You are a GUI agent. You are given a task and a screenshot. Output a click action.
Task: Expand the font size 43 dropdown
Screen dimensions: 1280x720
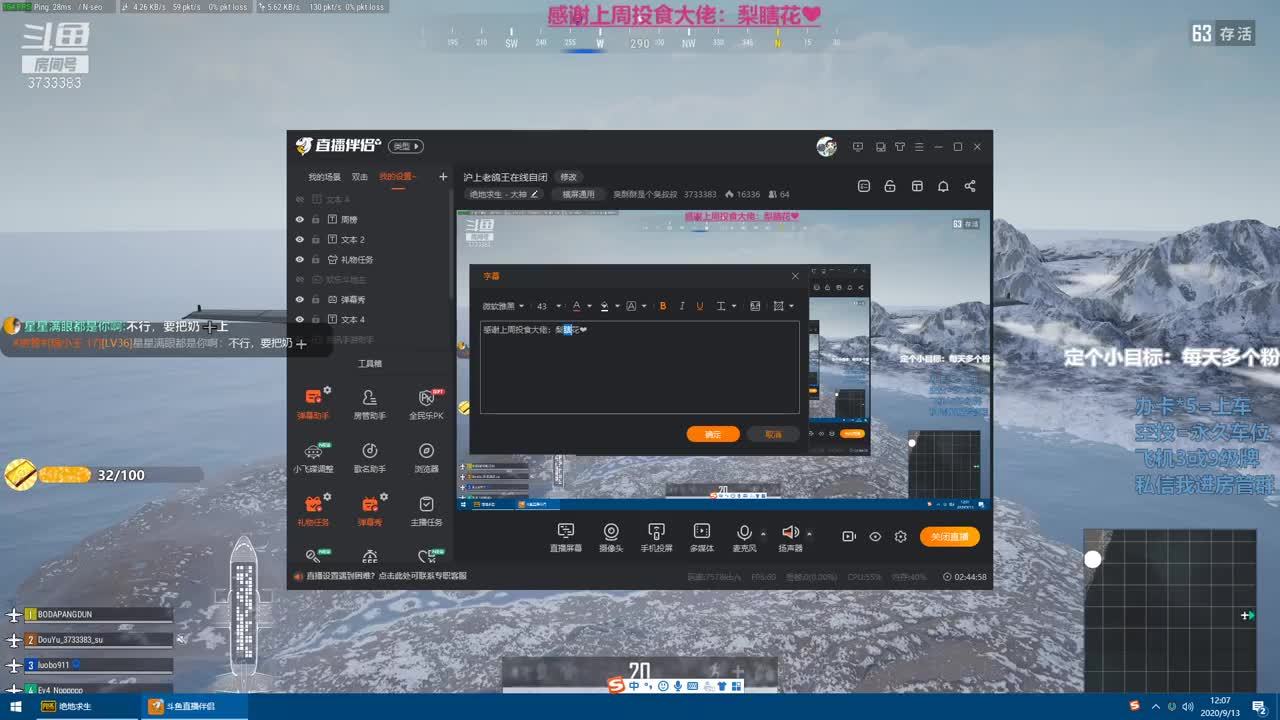tap(548, 306)
